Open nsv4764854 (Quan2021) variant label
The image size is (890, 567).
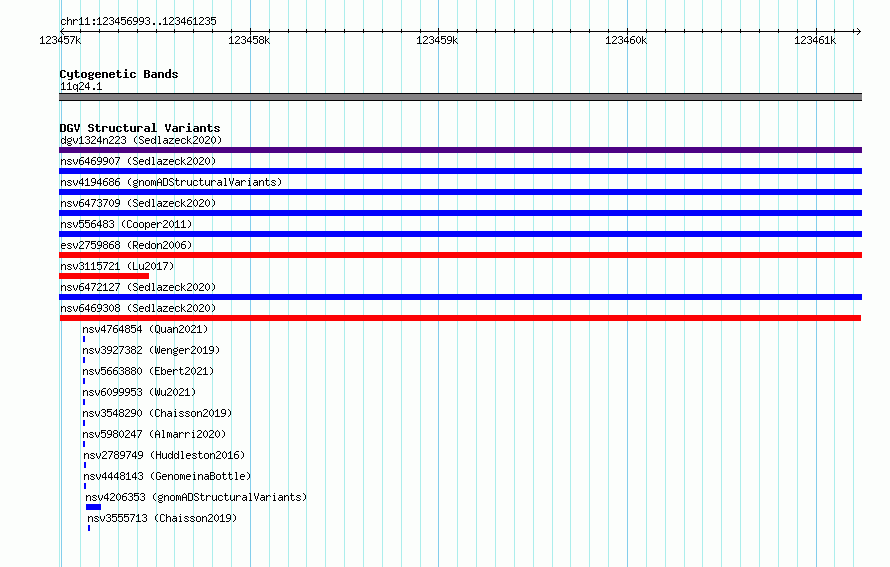point(145,329)
